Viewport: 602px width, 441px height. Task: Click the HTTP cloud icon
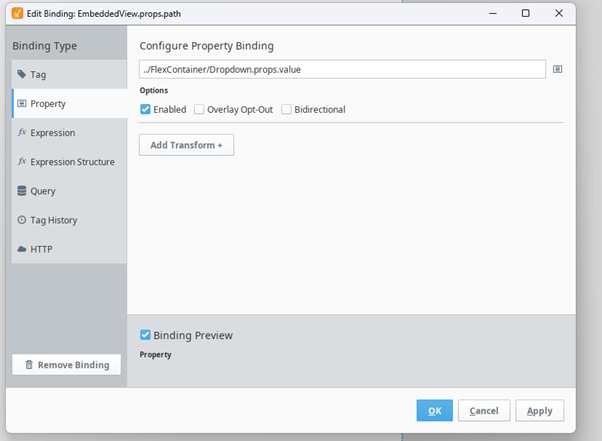(x=22, y=249)
